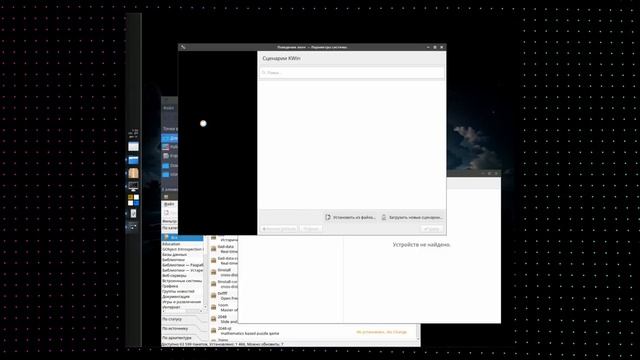
Task: Select the 'Веб-серверы' category
Action: pyautogui.click(x=182, y=276)
